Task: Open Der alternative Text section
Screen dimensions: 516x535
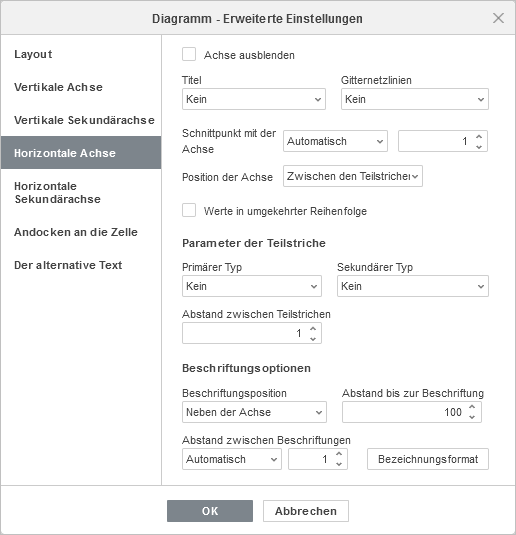Action: coord(81,265)
